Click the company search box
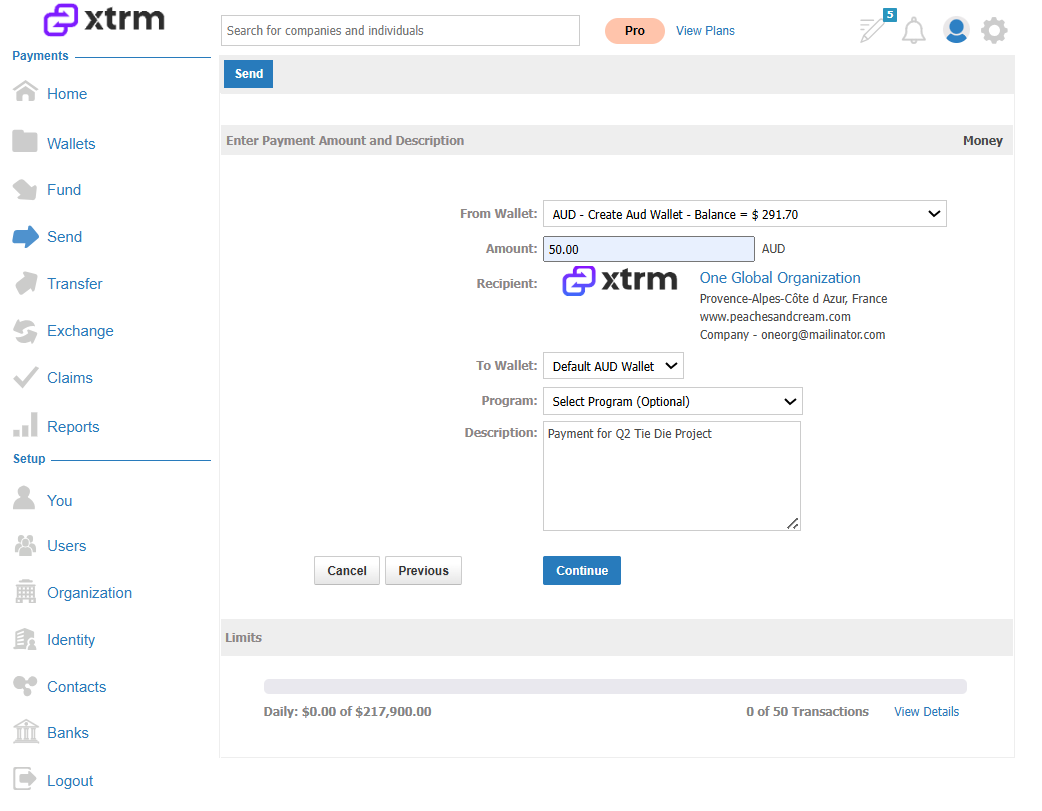 click(x=400, y=31)
